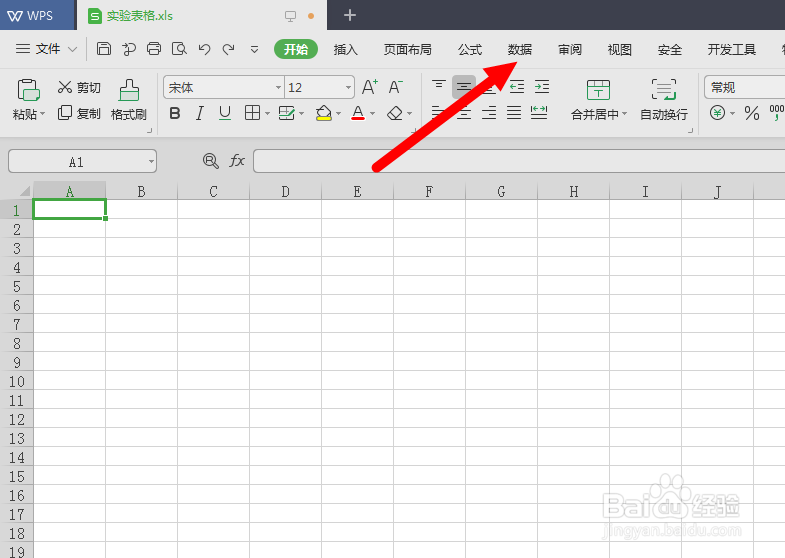
Task: Click the Print icon
Action: [154, 49]
